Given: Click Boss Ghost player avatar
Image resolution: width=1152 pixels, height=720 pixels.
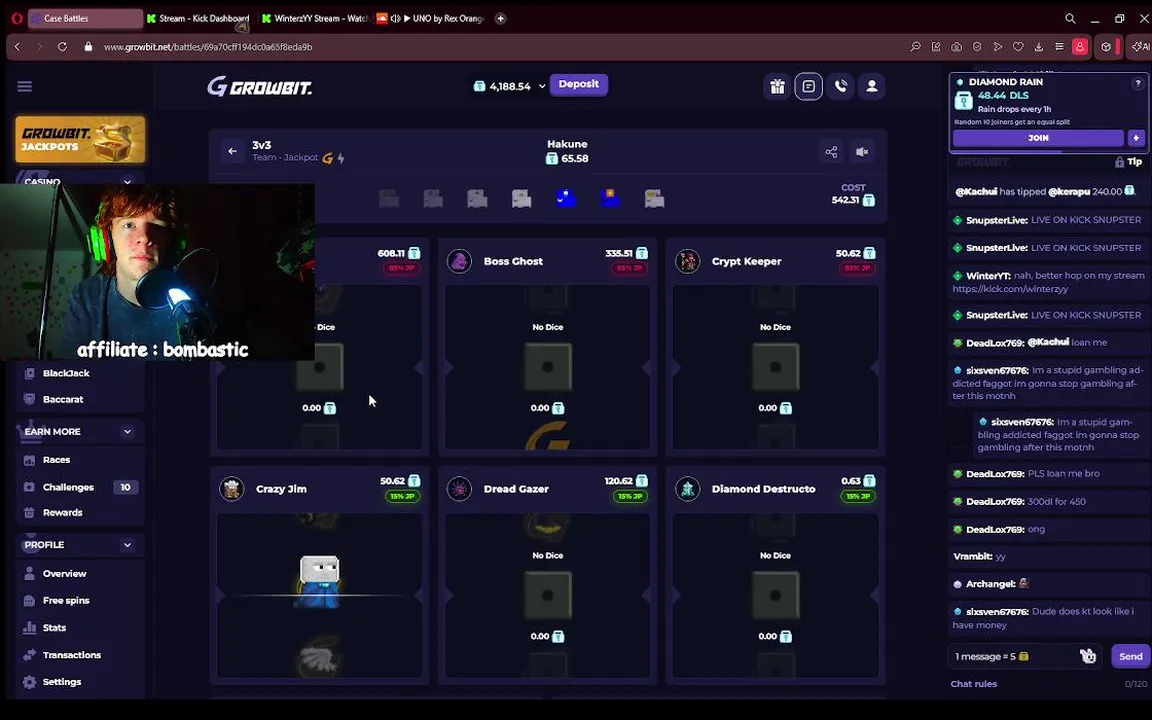Looking at the screenshot, I should click(x=459, y=262).
